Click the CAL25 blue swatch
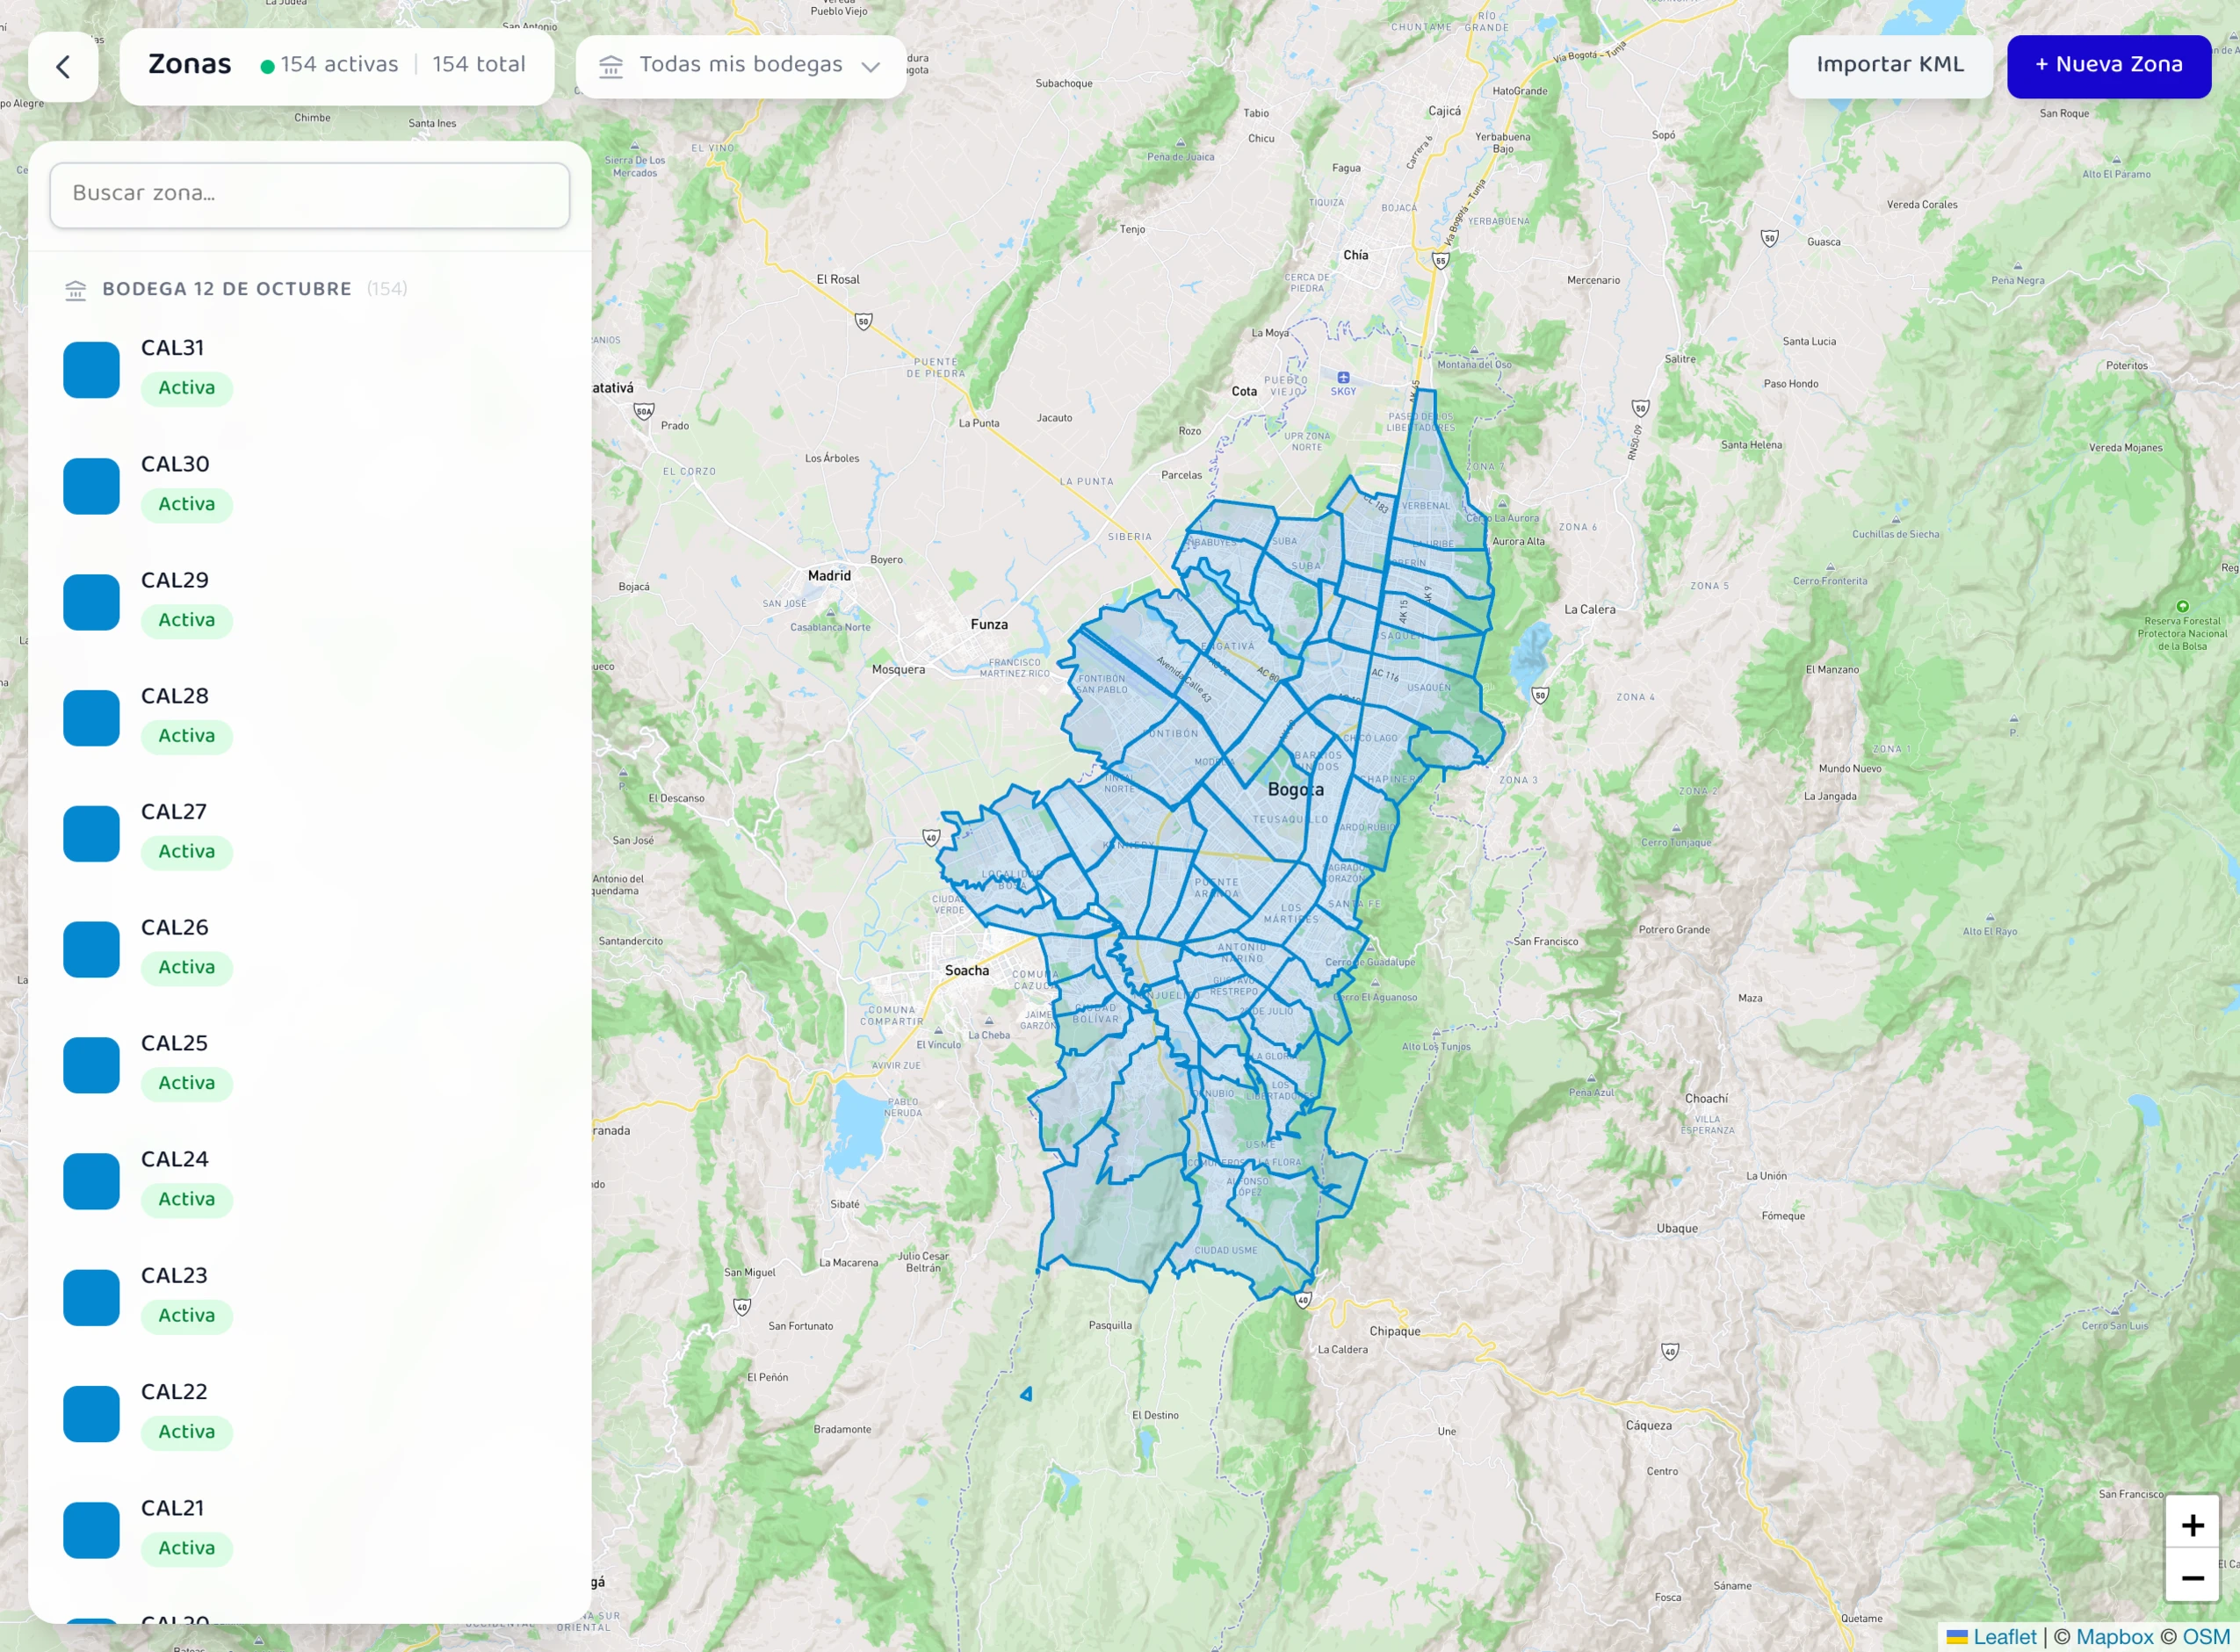The width and height of the screenshot is (2240, 1652). click(x=91, y=1064)
